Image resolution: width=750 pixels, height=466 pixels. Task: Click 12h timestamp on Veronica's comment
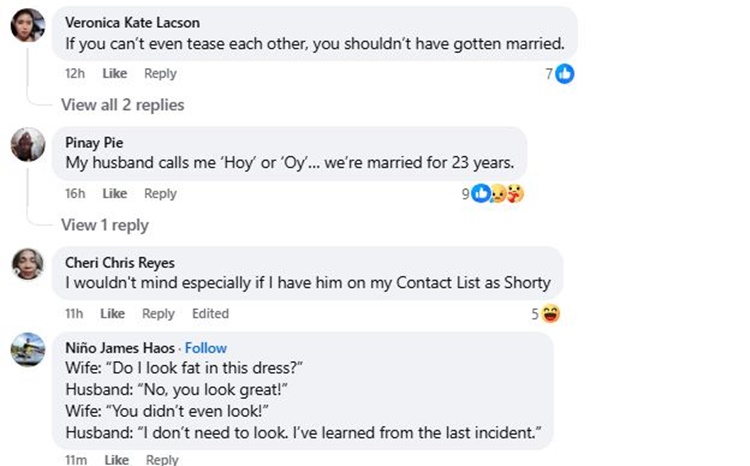75,73
